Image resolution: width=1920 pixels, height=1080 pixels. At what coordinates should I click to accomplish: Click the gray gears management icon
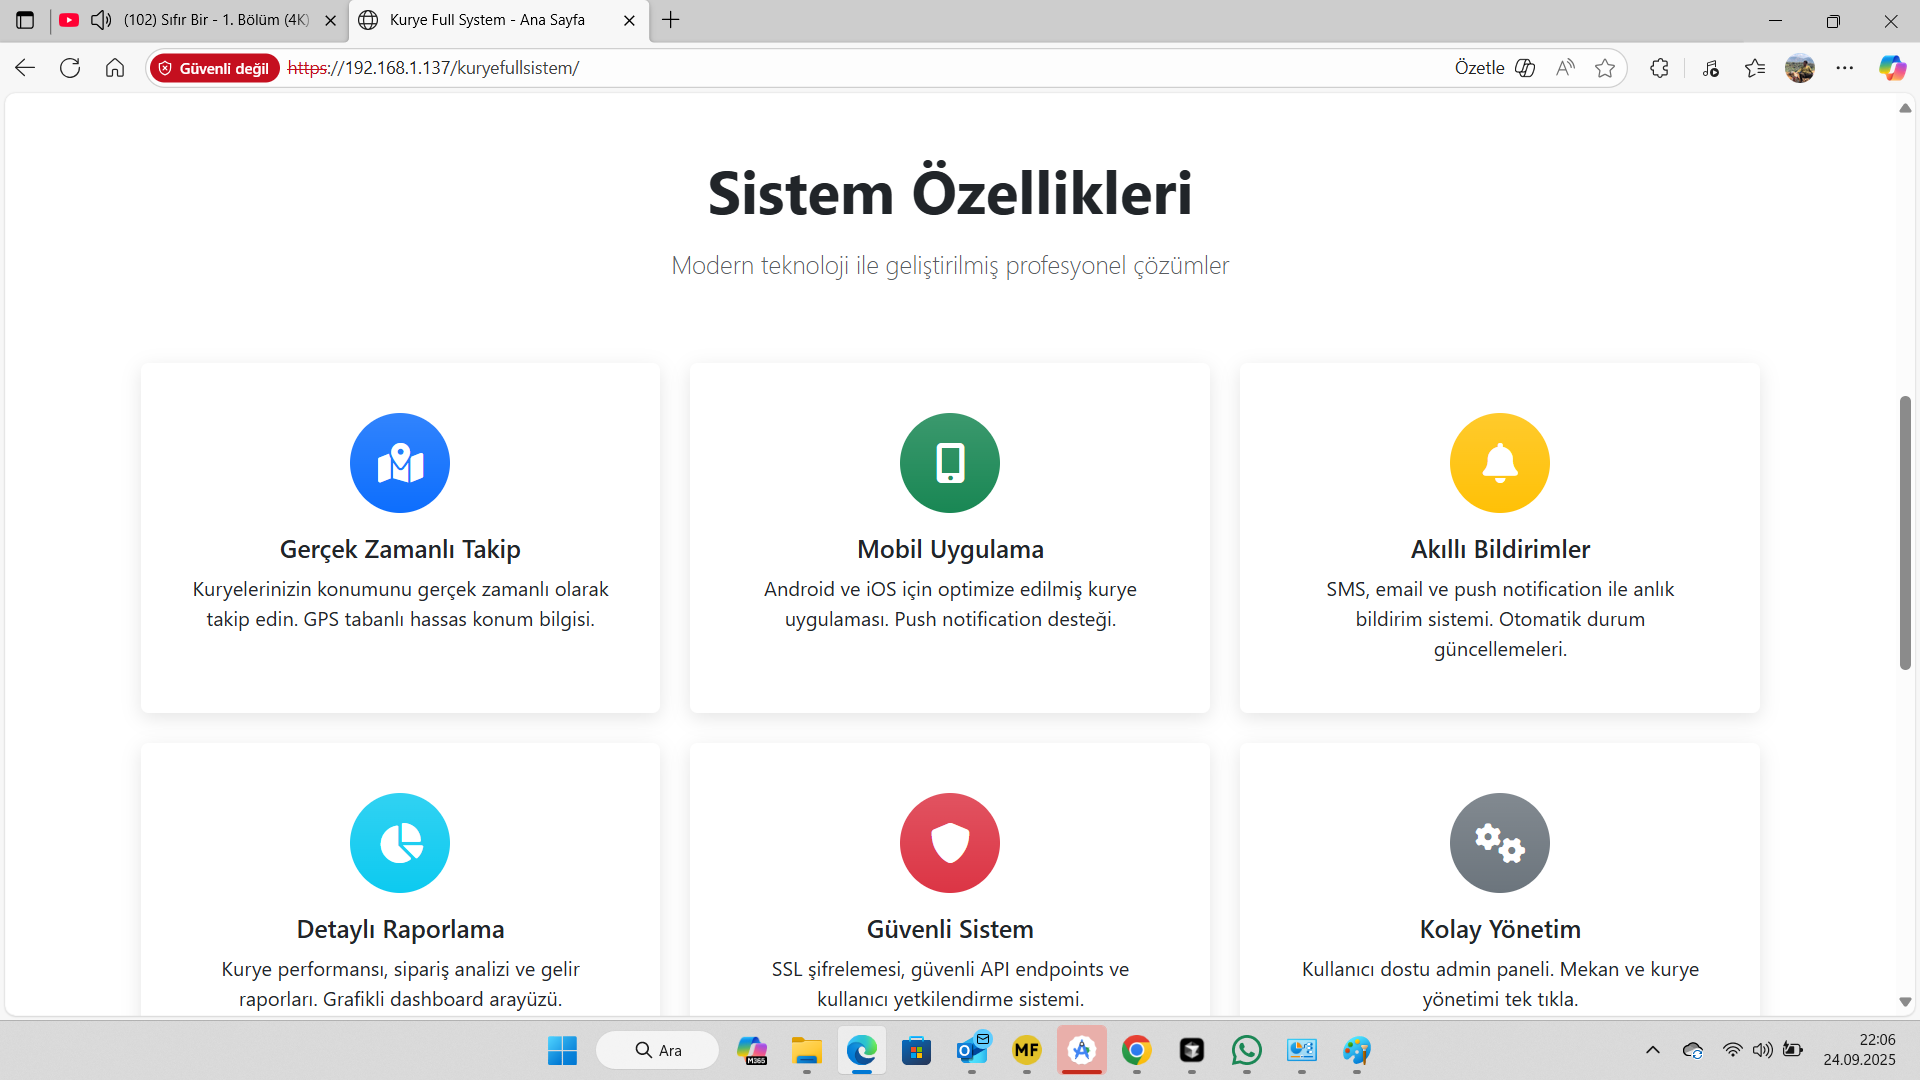(x=1500, y=843)
